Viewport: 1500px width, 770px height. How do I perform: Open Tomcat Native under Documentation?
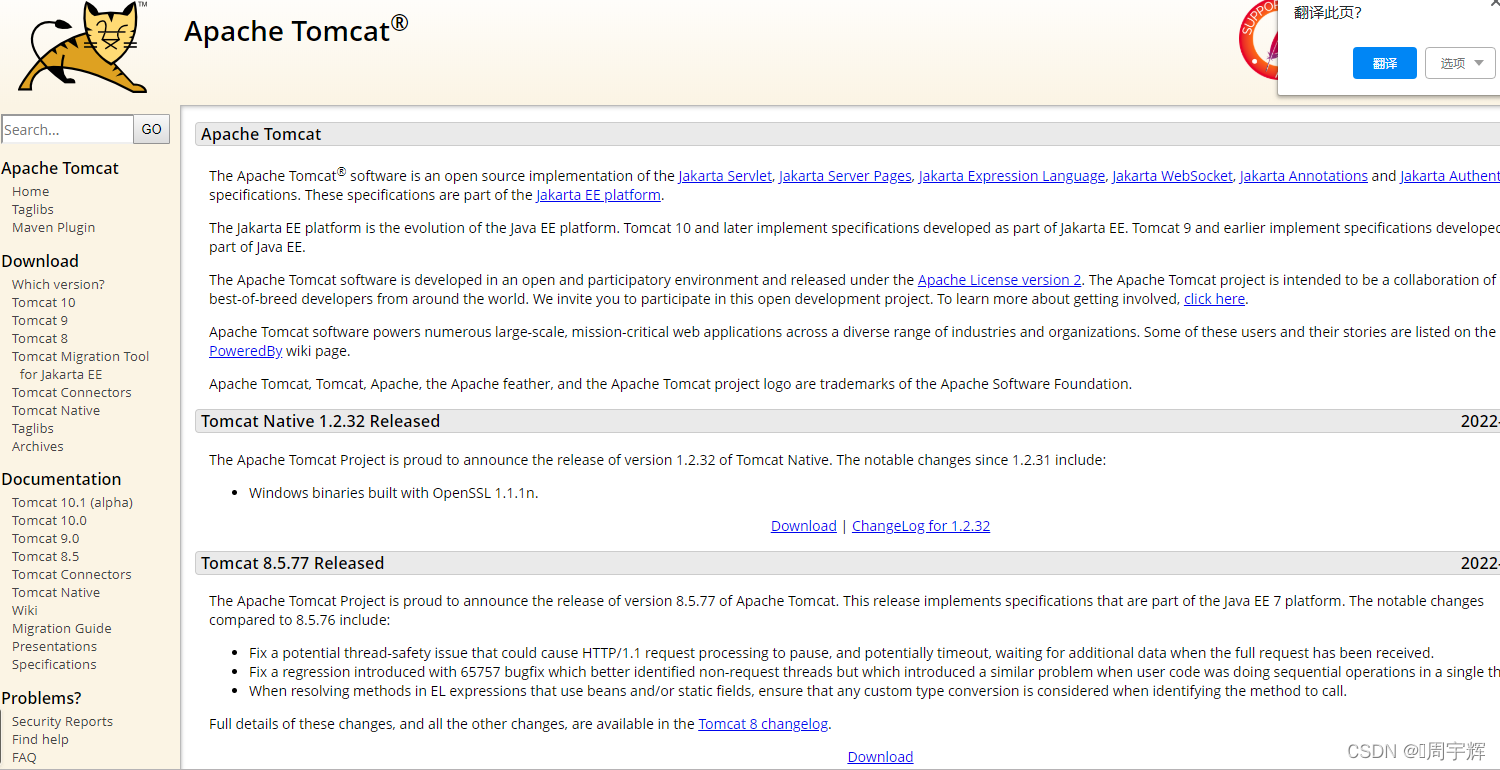point(56,593)
